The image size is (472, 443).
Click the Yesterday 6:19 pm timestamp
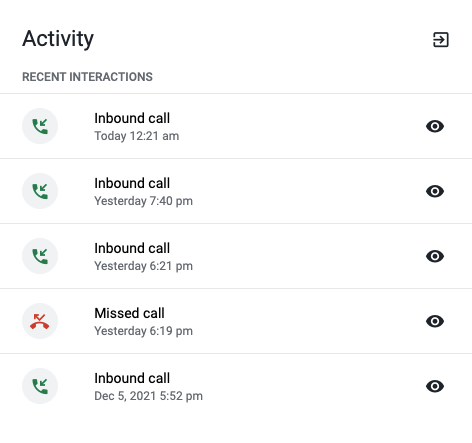tap(143, 331)
